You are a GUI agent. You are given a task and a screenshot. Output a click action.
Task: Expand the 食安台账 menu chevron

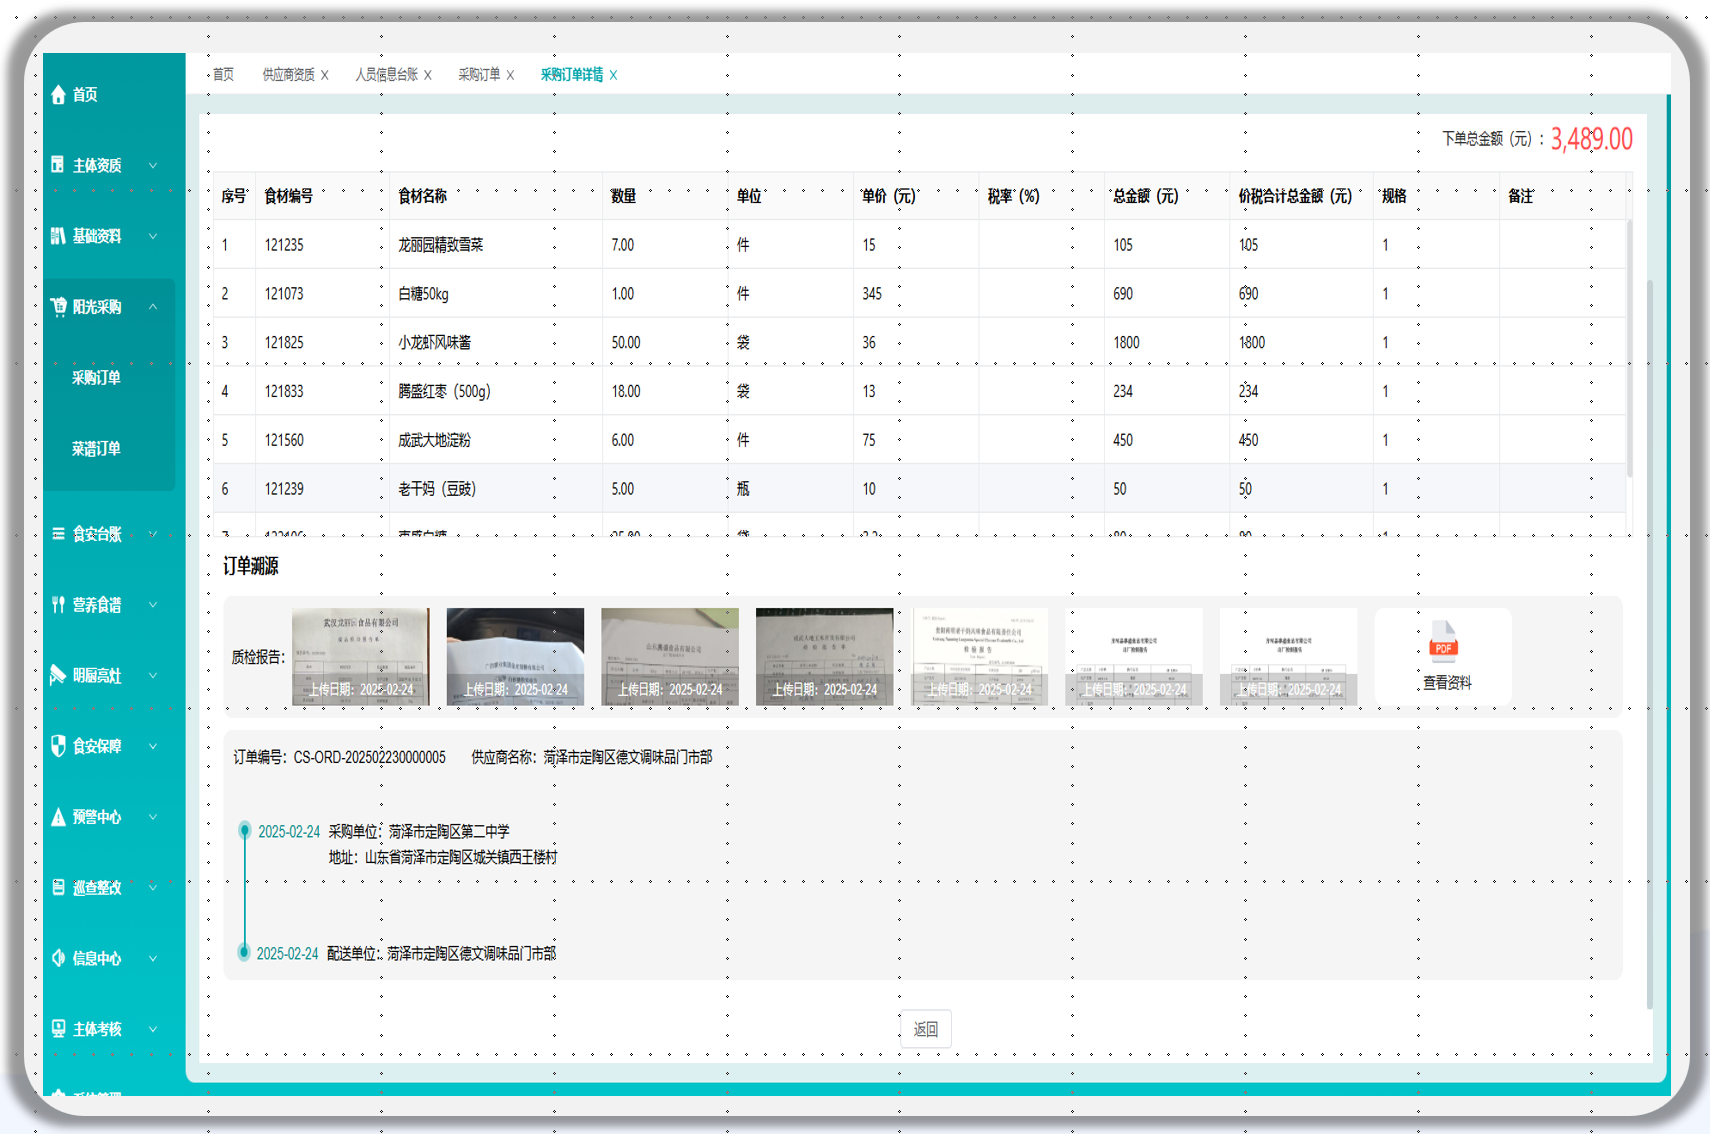(153, 534)
